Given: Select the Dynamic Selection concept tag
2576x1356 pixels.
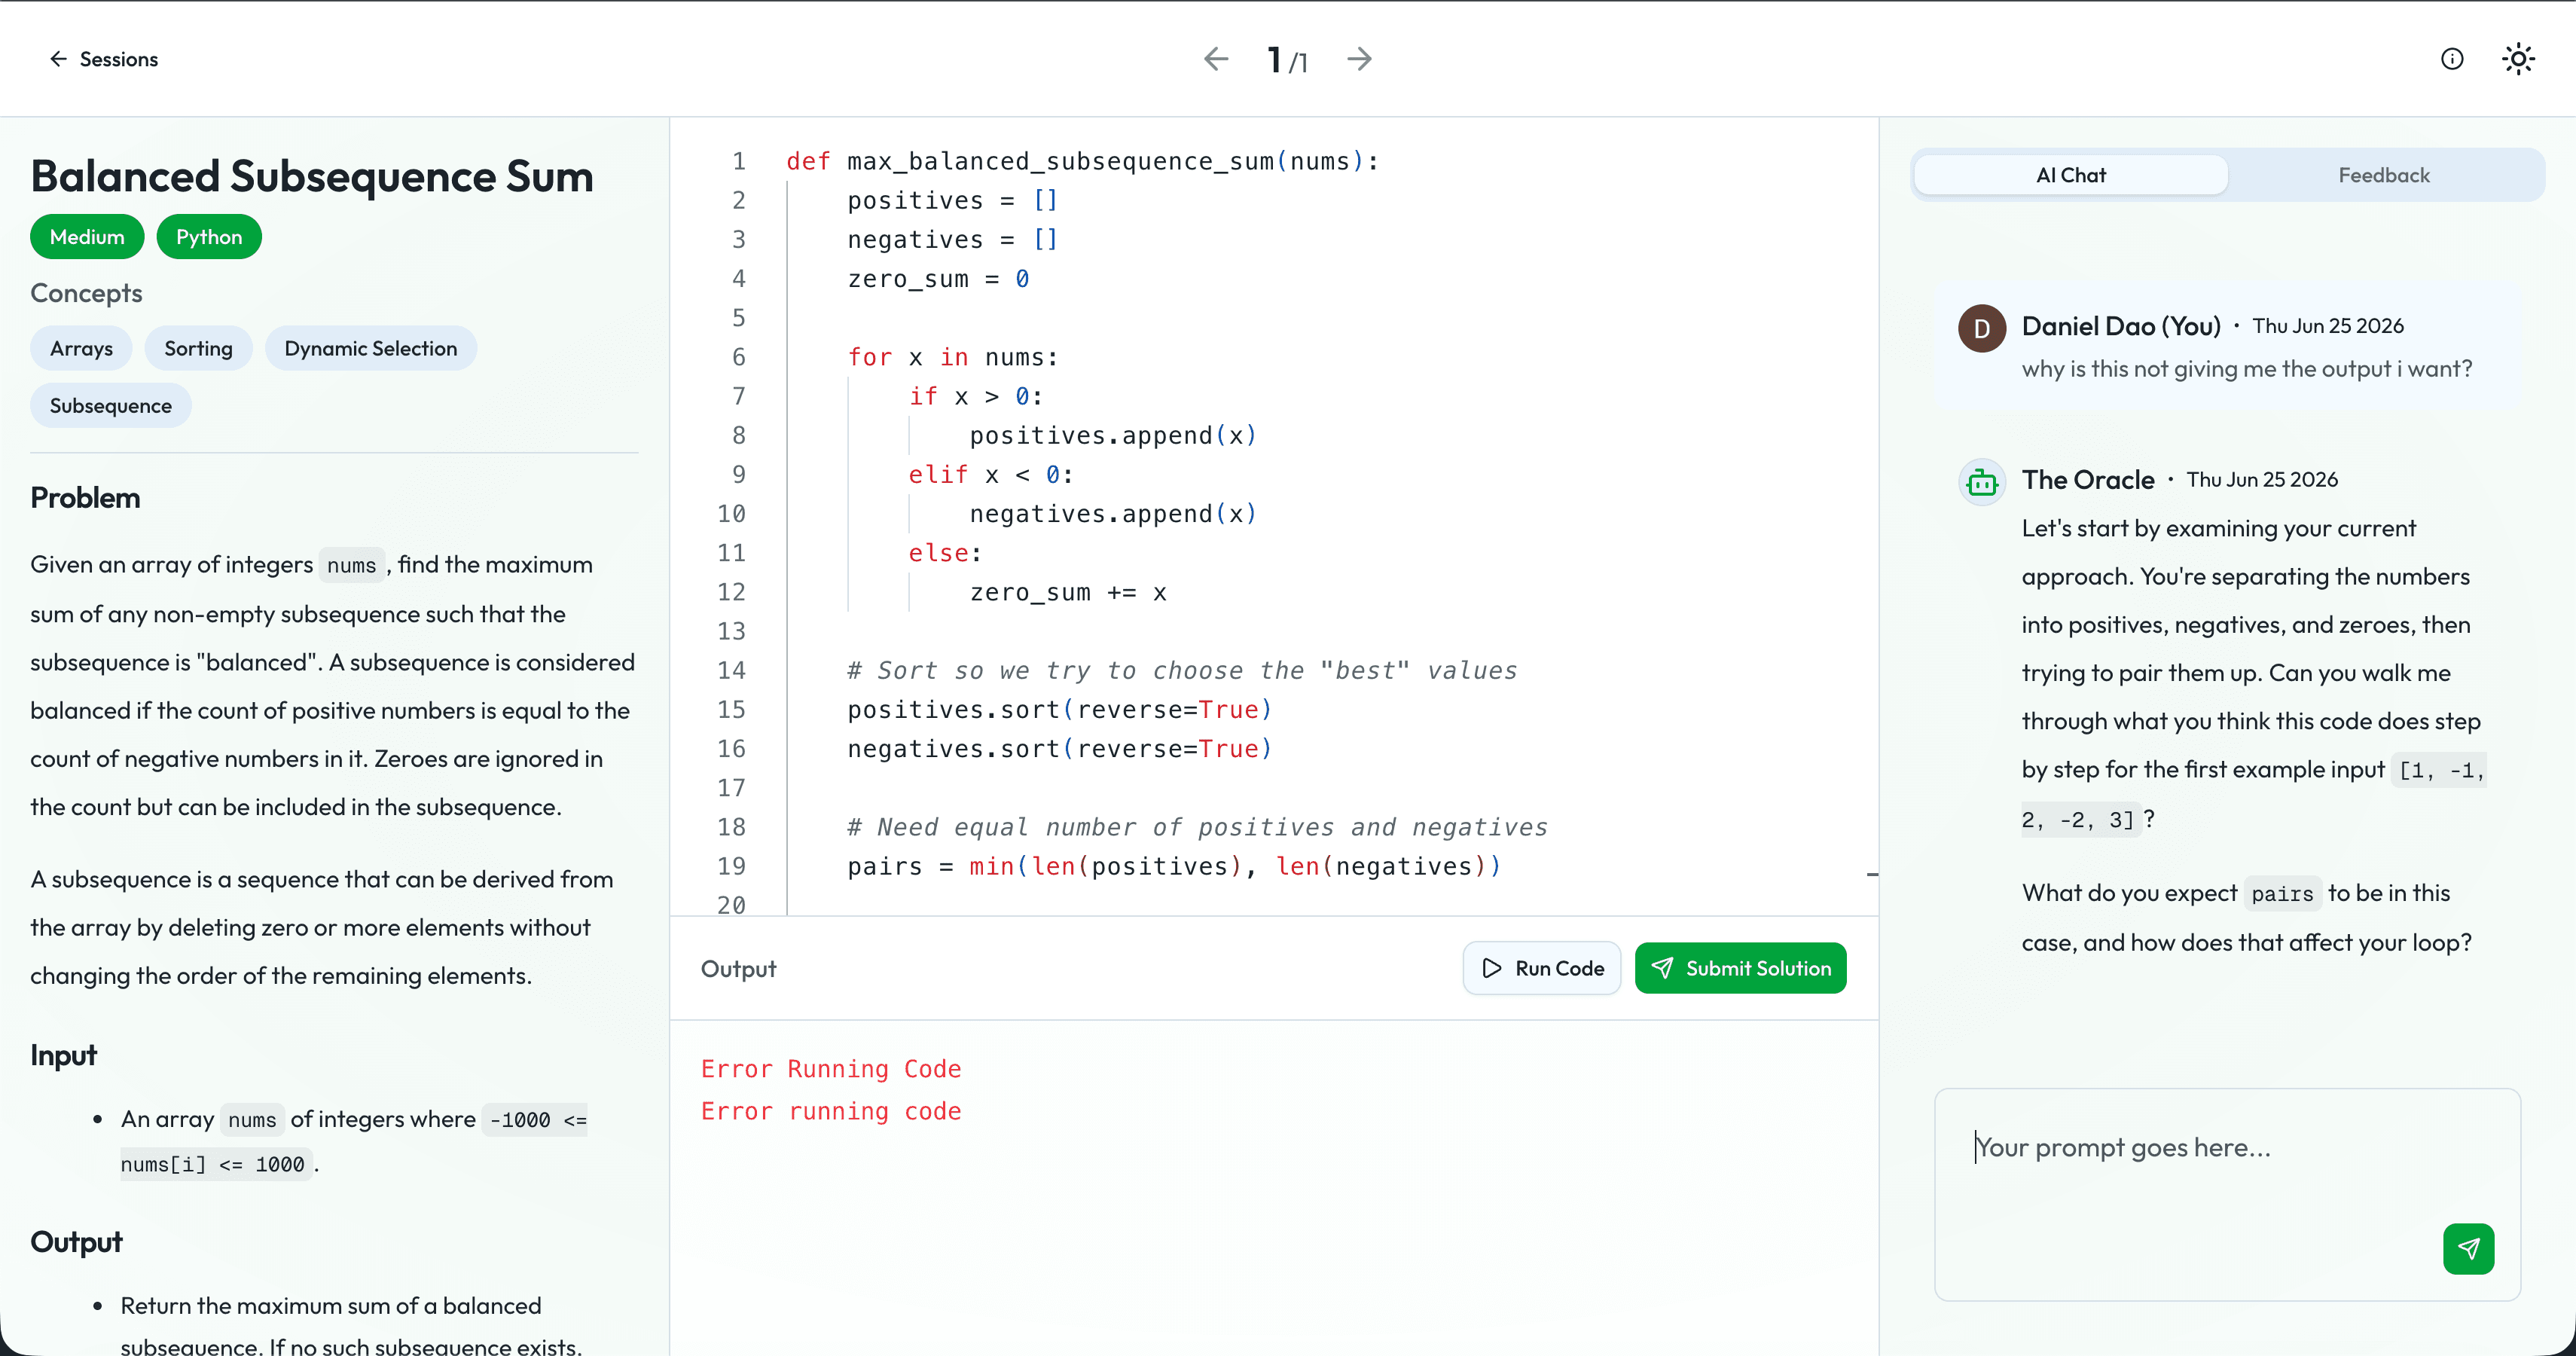Looking at the screenshot, I should [370, 348].
